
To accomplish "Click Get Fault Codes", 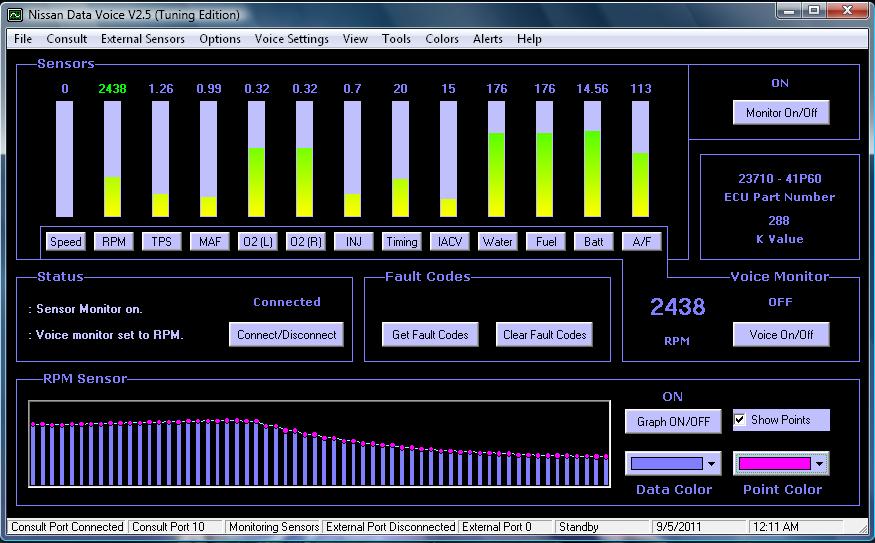I will [x=430, y=334].
